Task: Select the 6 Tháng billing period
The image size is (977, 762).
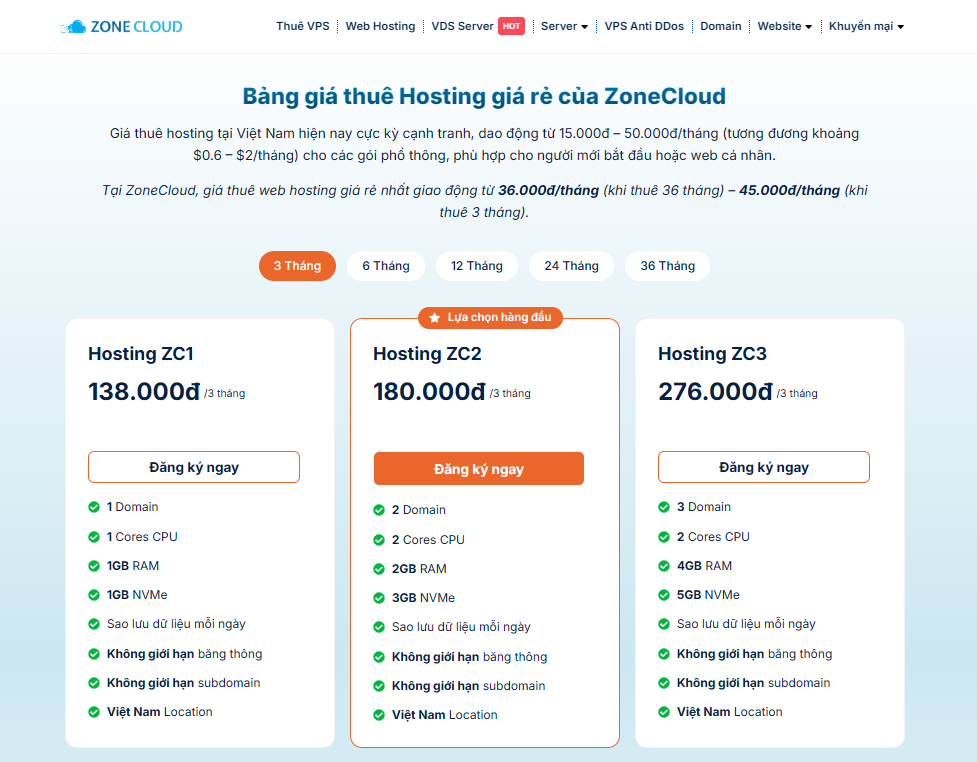Action: point(386,266)
